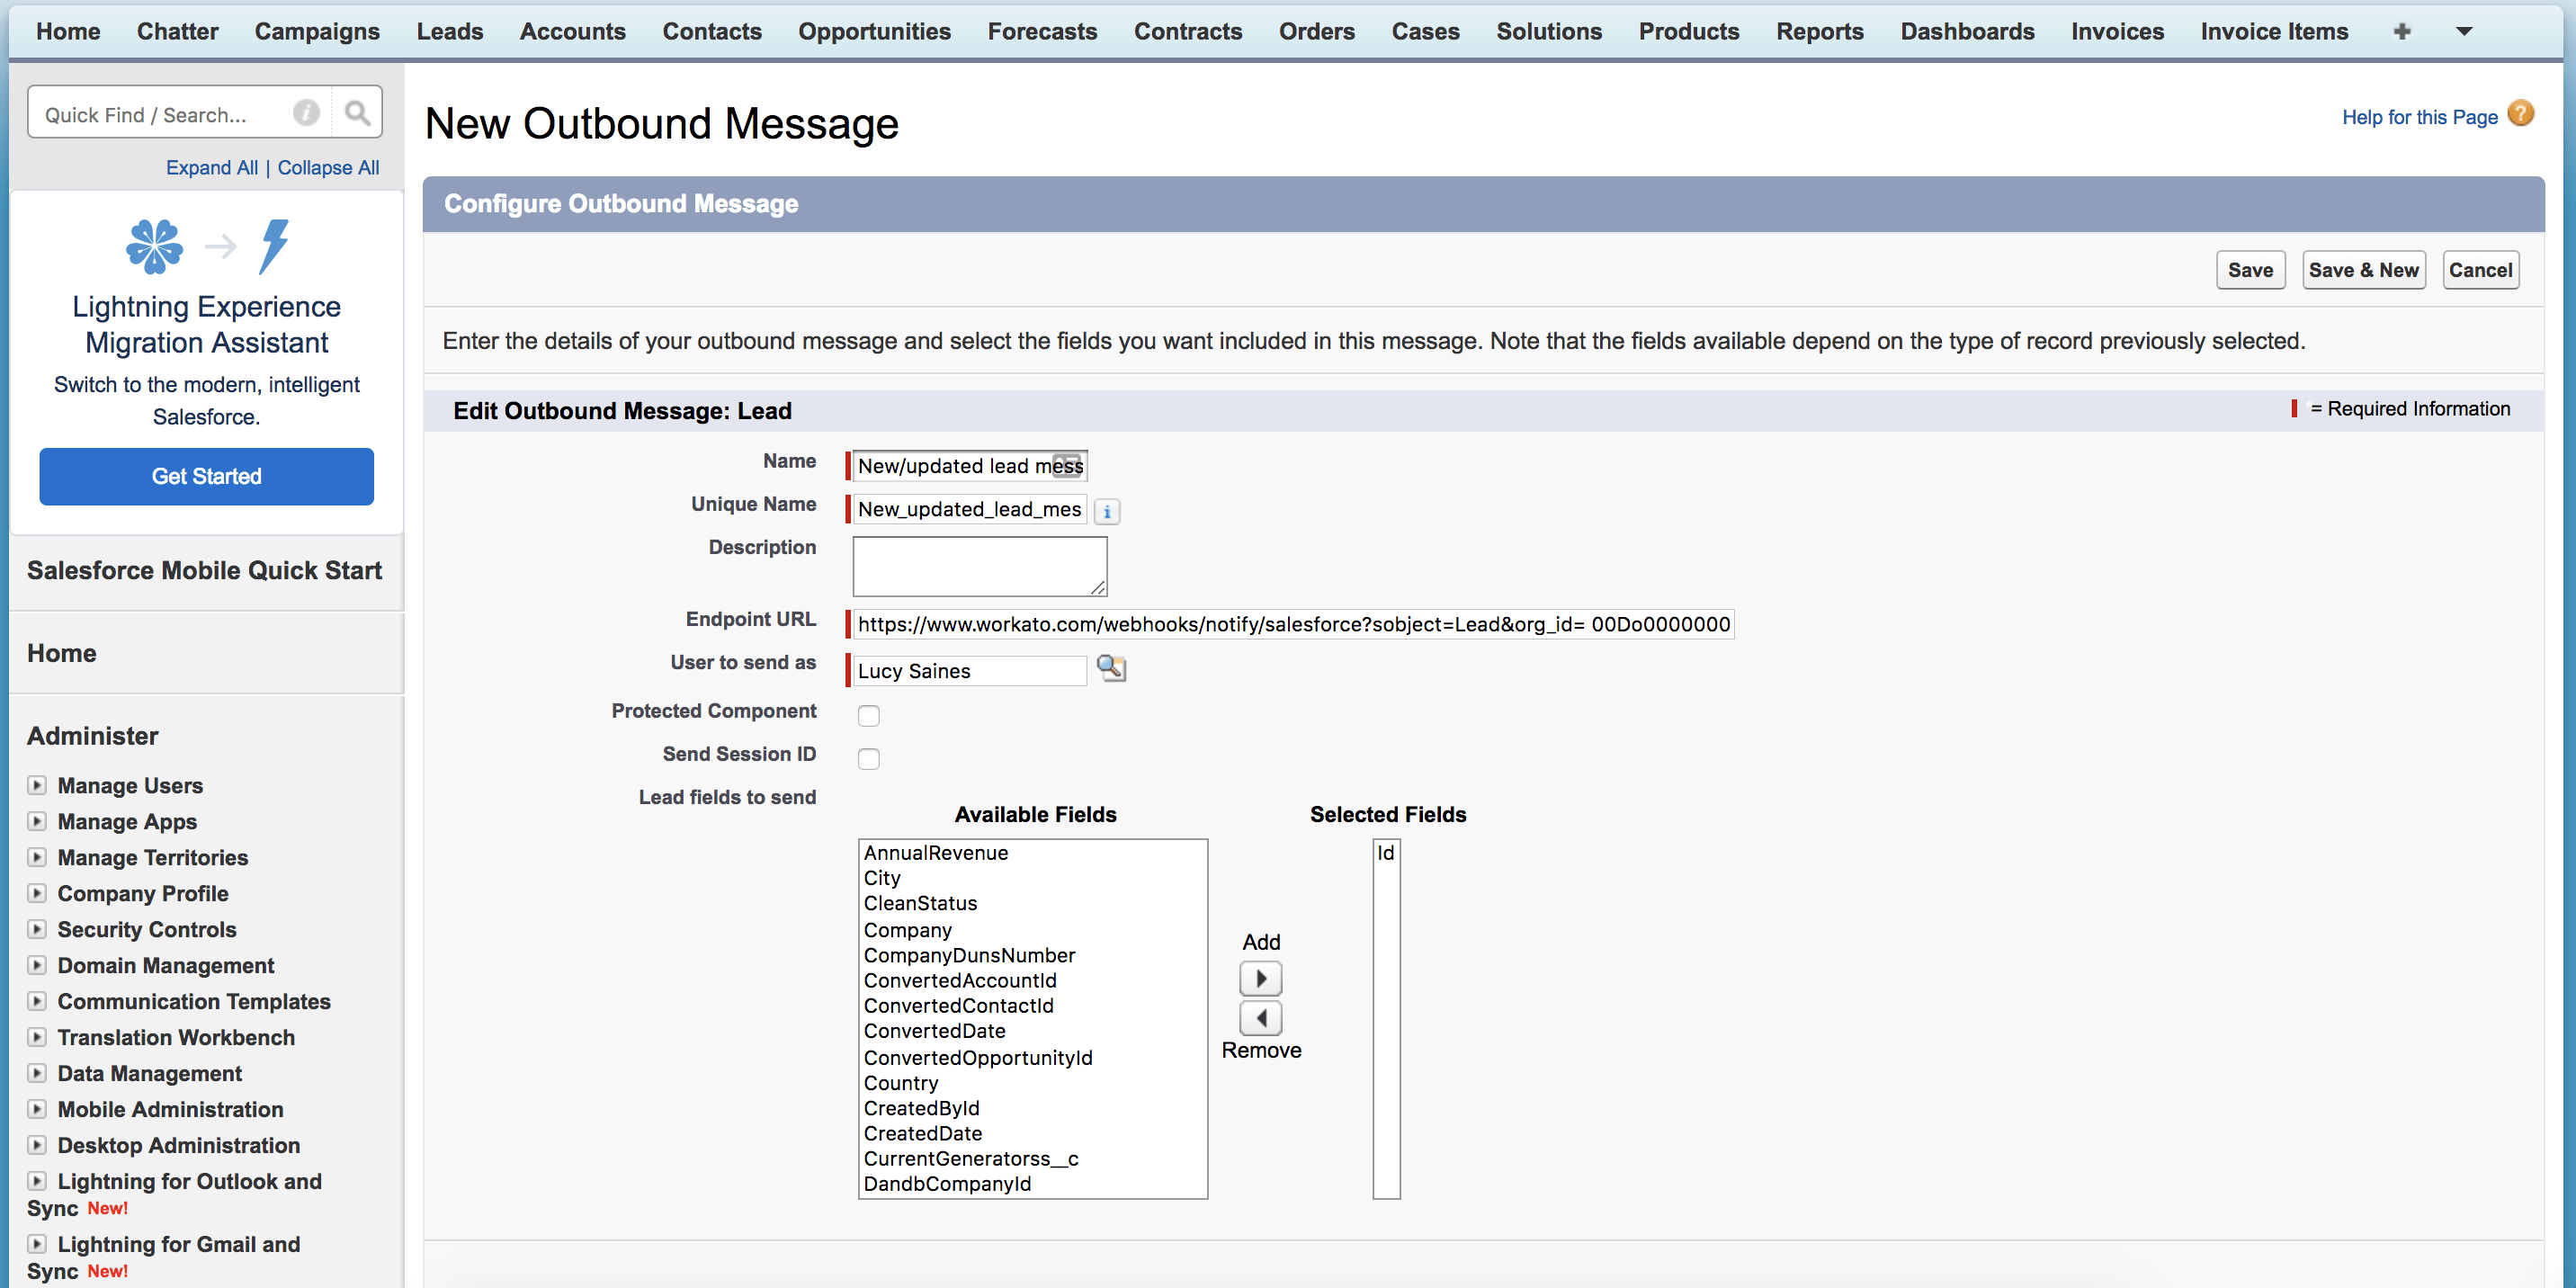Viewport: 2576px width, 1288px height.
Task: Click the Description text area
Action: pyautogui.click(x=980, y=566)
